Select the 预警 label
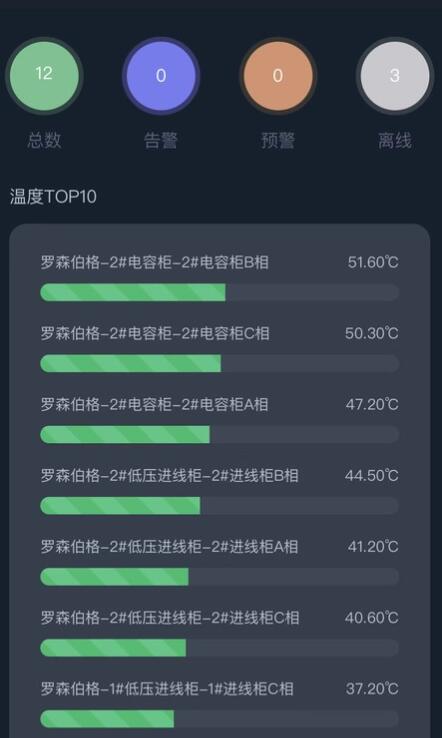442x738 pixels. click(x=278, y=141)
